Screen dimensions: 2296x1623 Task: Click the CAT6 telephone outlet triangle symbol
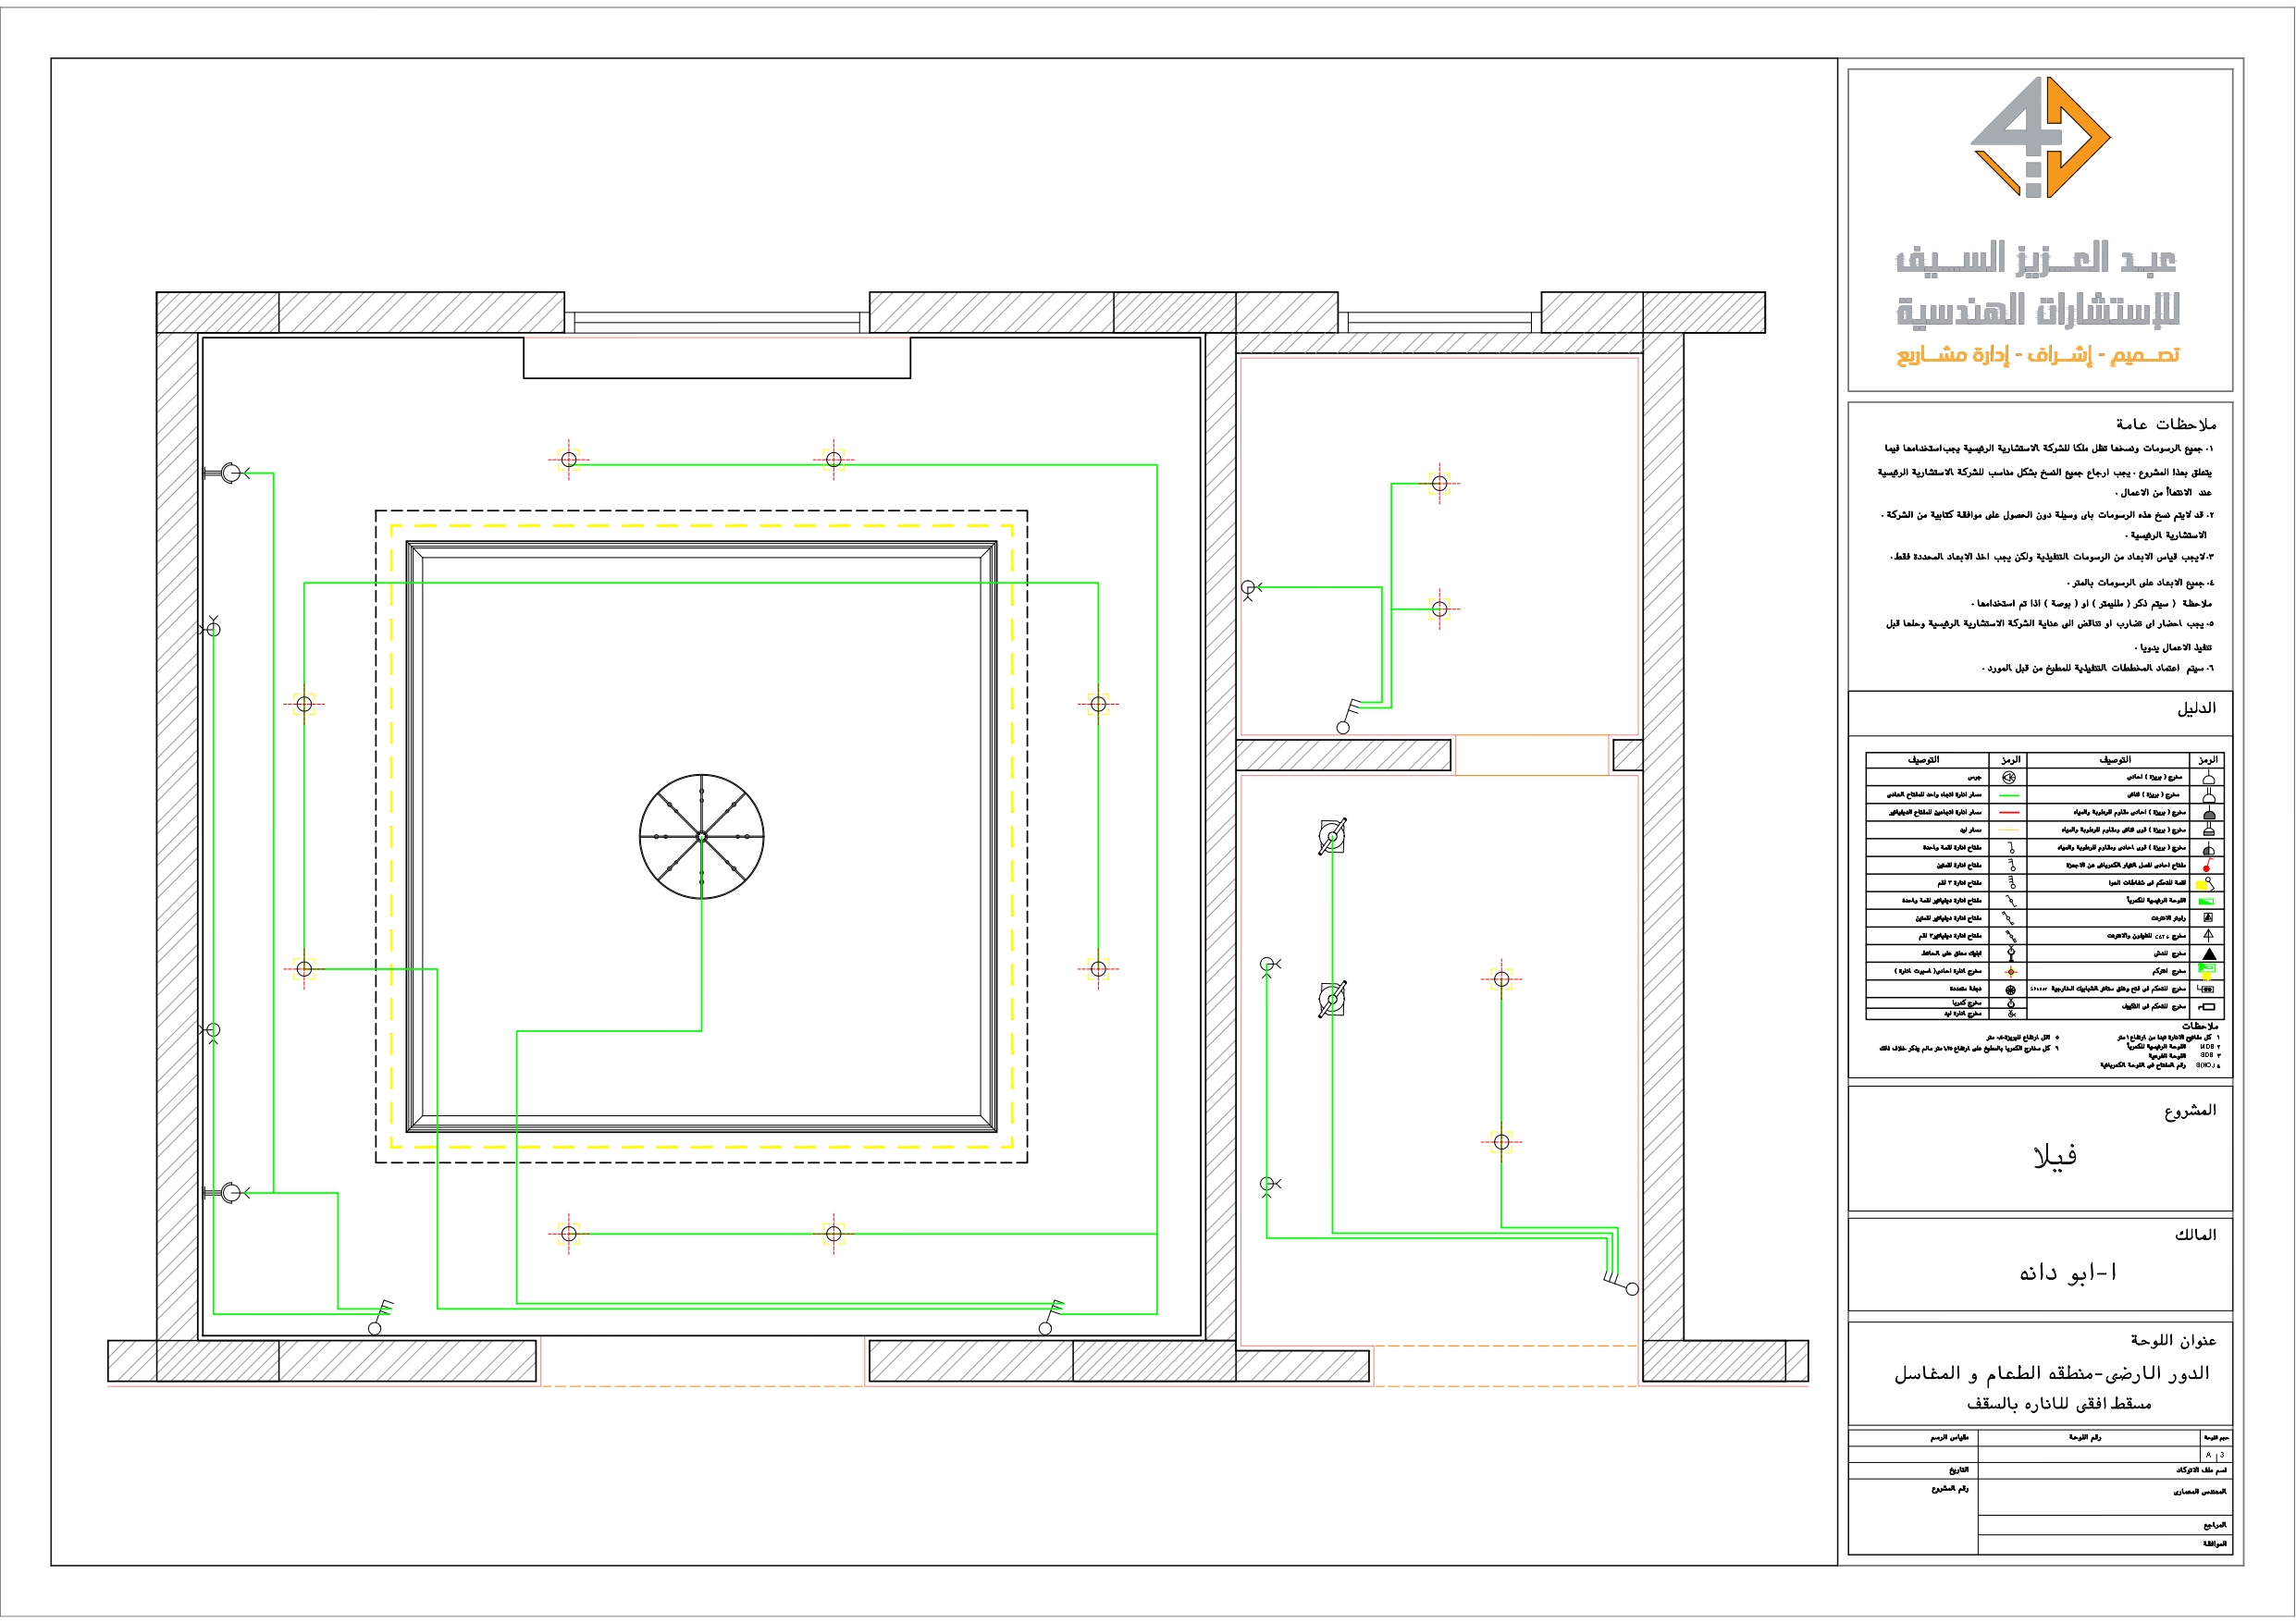coord(2210,936)
